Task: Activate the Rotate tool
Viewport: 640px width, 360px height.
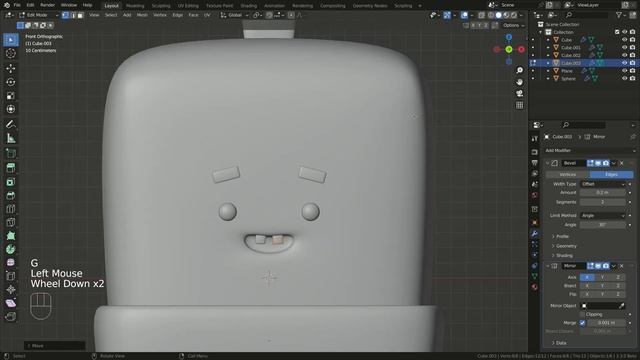Action: click(x=11, y=82)
